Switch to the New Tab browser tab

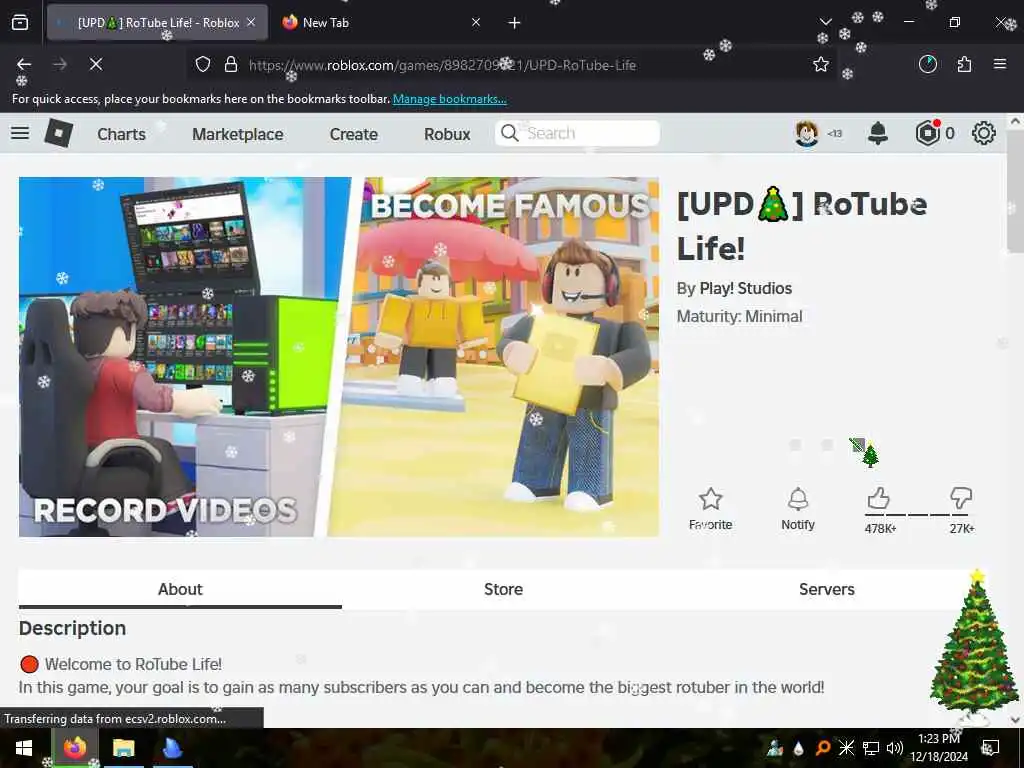click(x=381, y=23)
